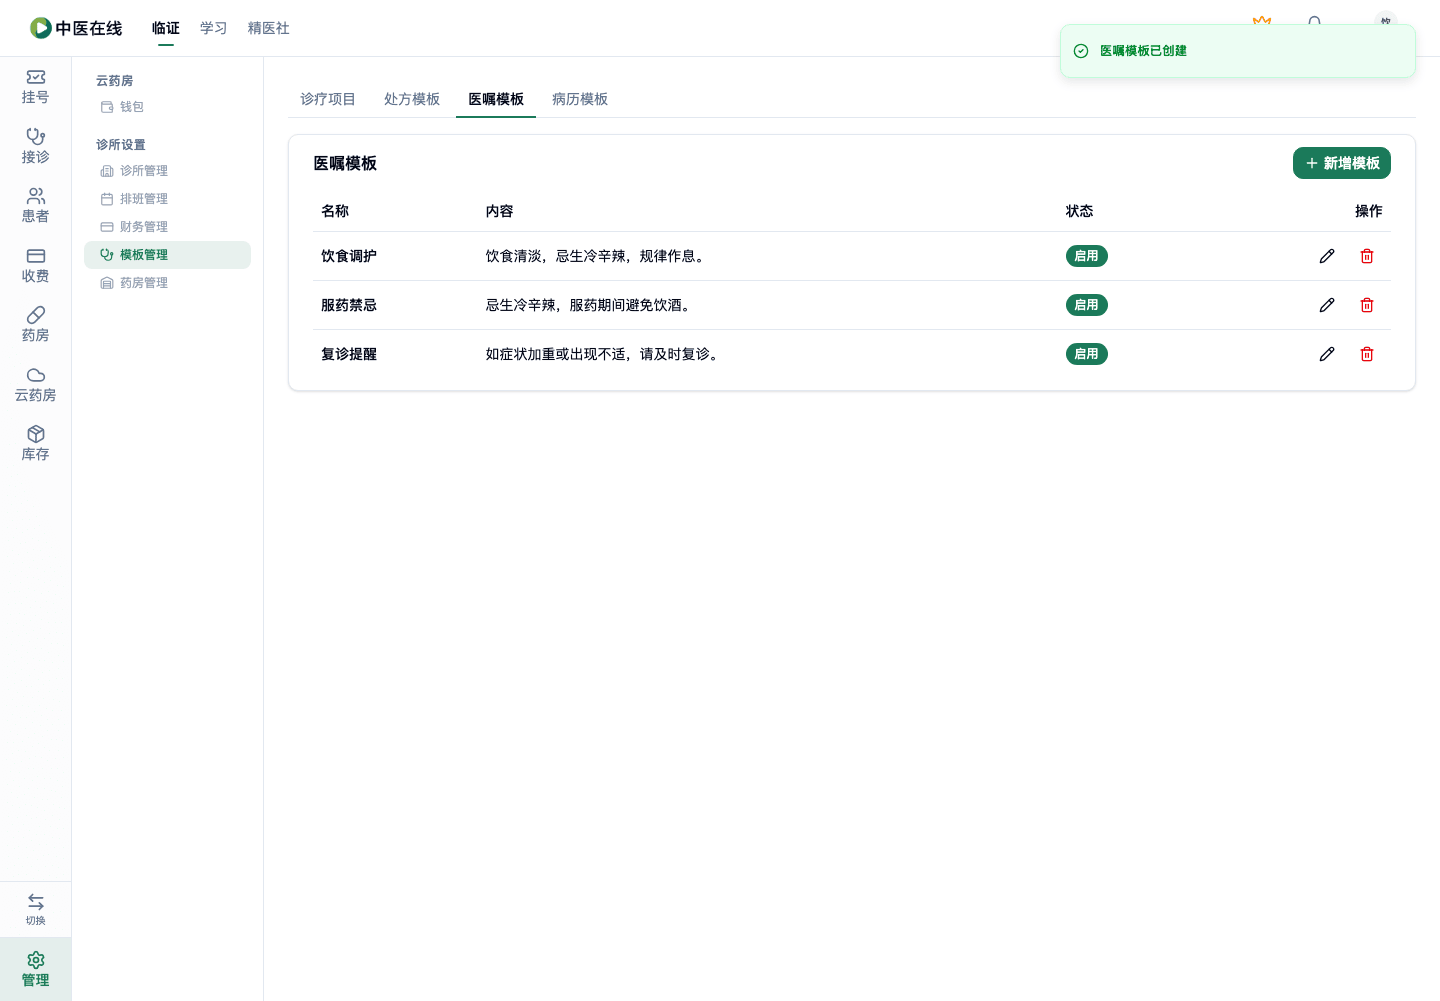Edit the 服药禁忌 template with pencil icon
This screenshot has height=1001, width=1440.
(1327, 305)
